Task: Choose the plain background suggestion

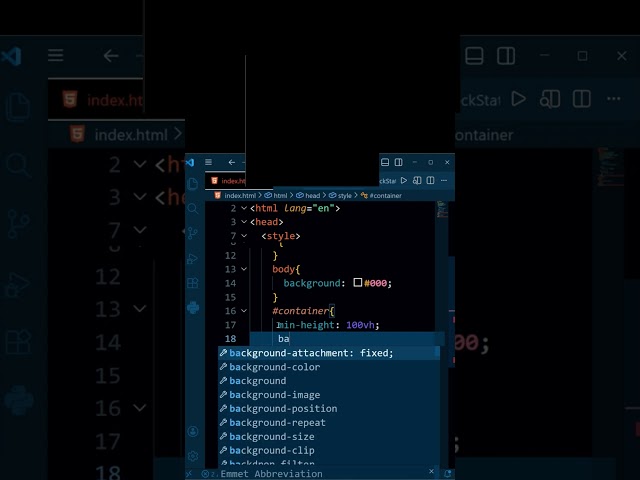Action: tap(329, 381)
